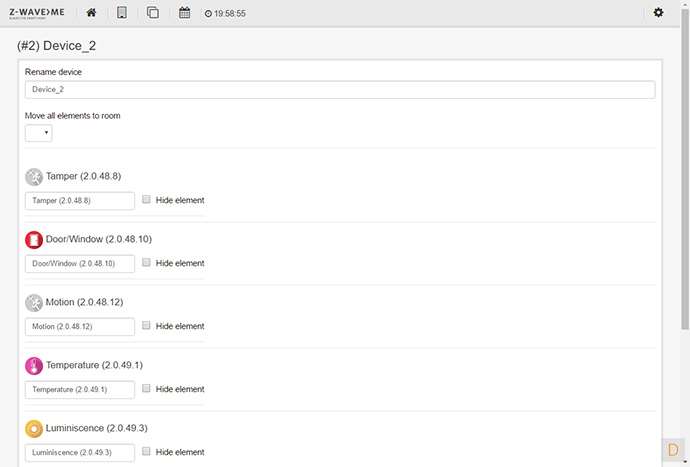Screen dimensions: 690x467
Task: Edit the Luminiscence (2.0.49.3) name field
Action: click(80, 452)
